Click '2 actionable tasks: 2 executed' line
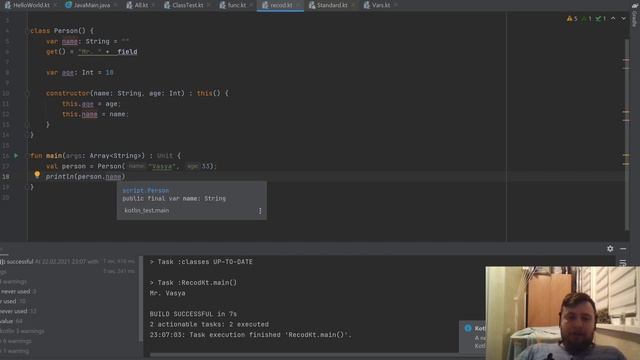This screenshot has height=360, width=640. coord(209,324)
